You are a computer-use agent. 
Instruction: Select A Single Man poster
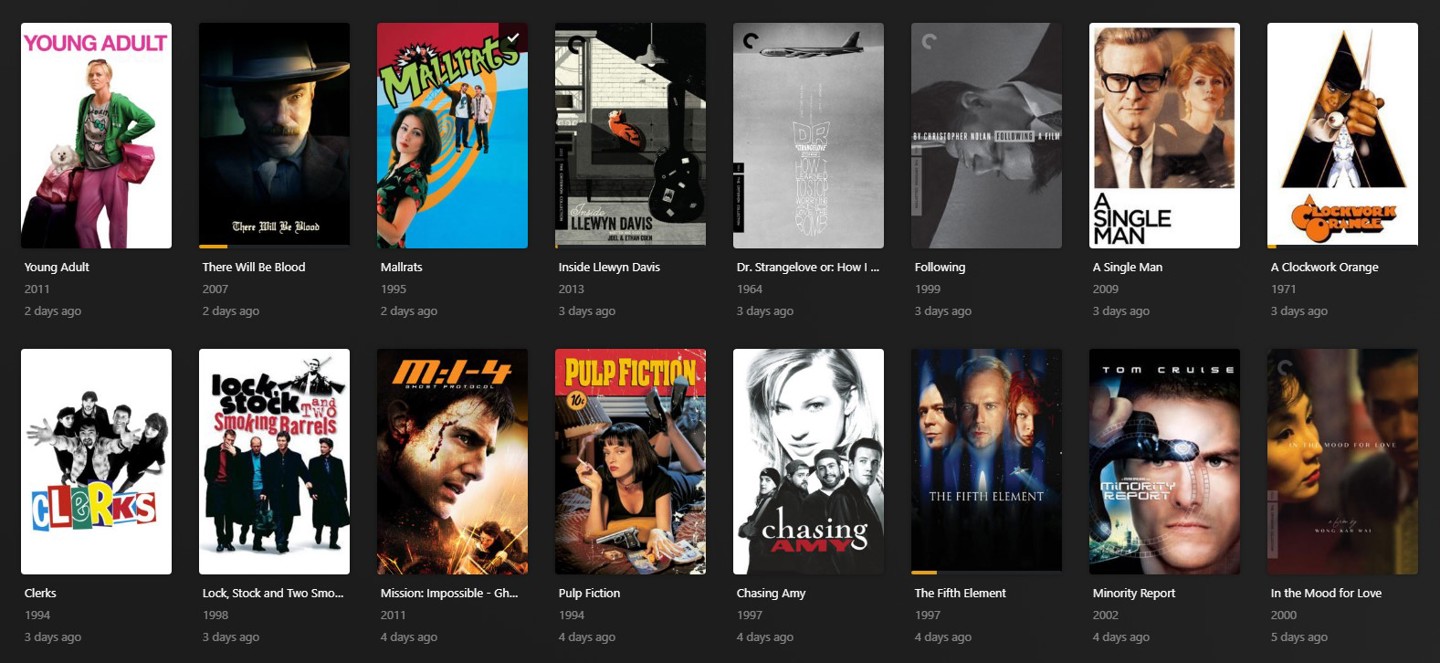coord(1164,136)
